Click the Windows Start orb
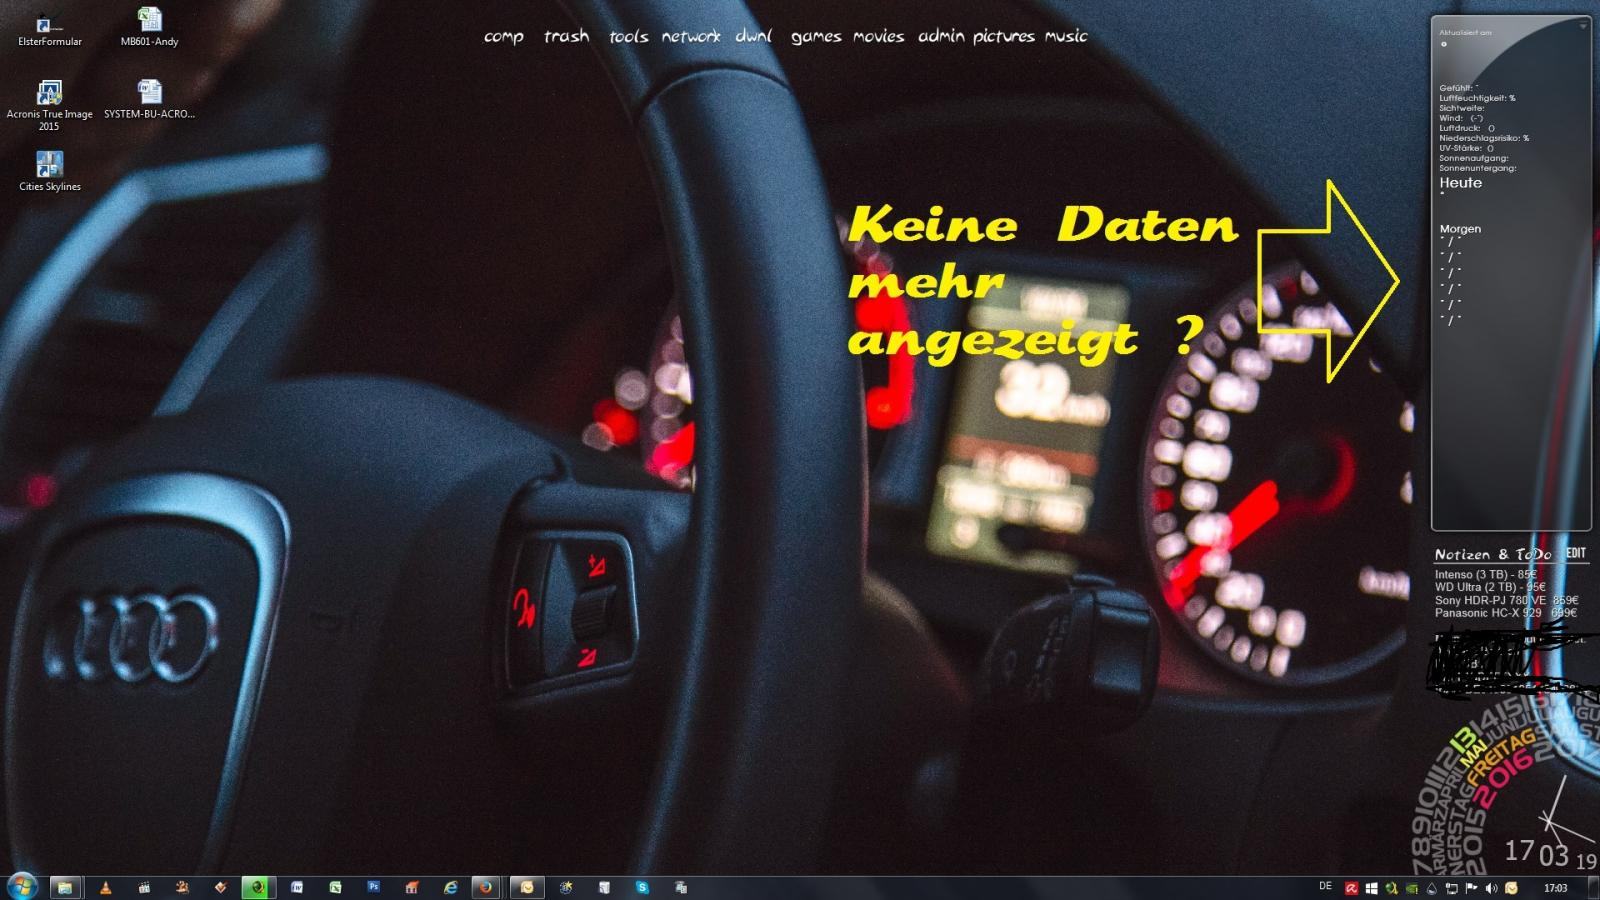This screenshot has height=900, width=1600. 21,886
